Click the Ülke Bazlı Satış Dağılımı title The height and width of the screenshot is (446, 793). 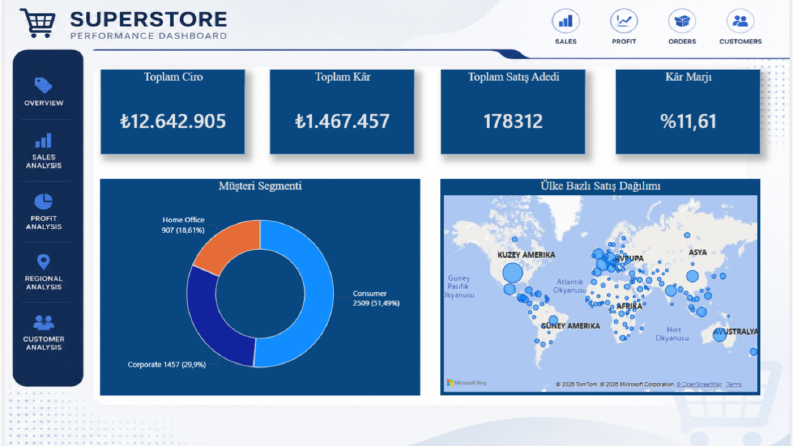tap(600, 186)
